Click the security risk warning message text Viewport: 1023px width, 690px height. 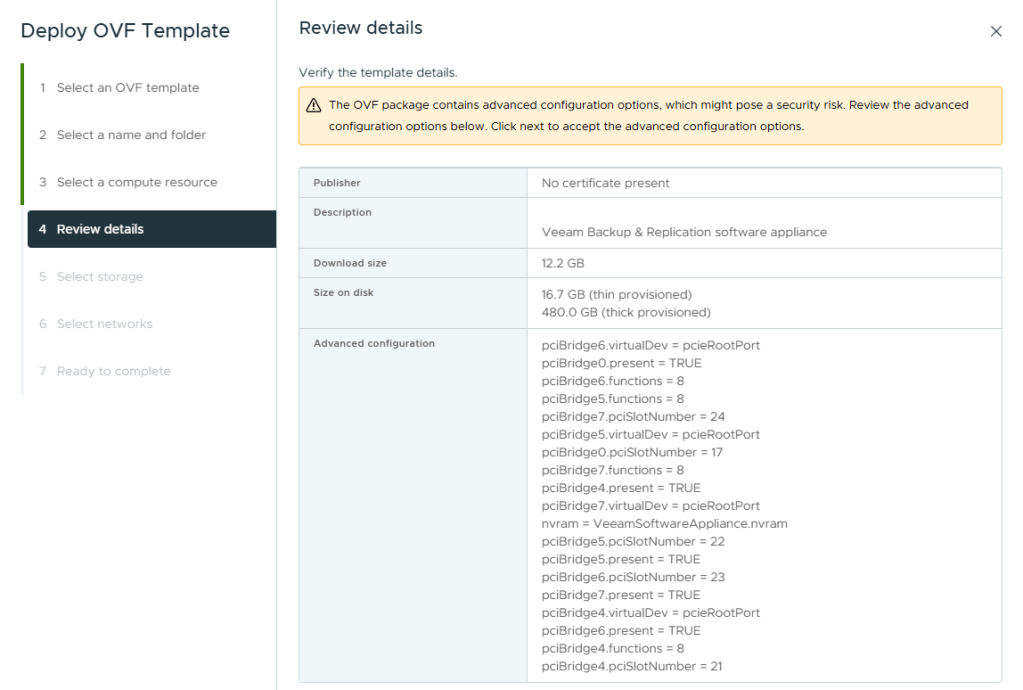click(648, 116)
